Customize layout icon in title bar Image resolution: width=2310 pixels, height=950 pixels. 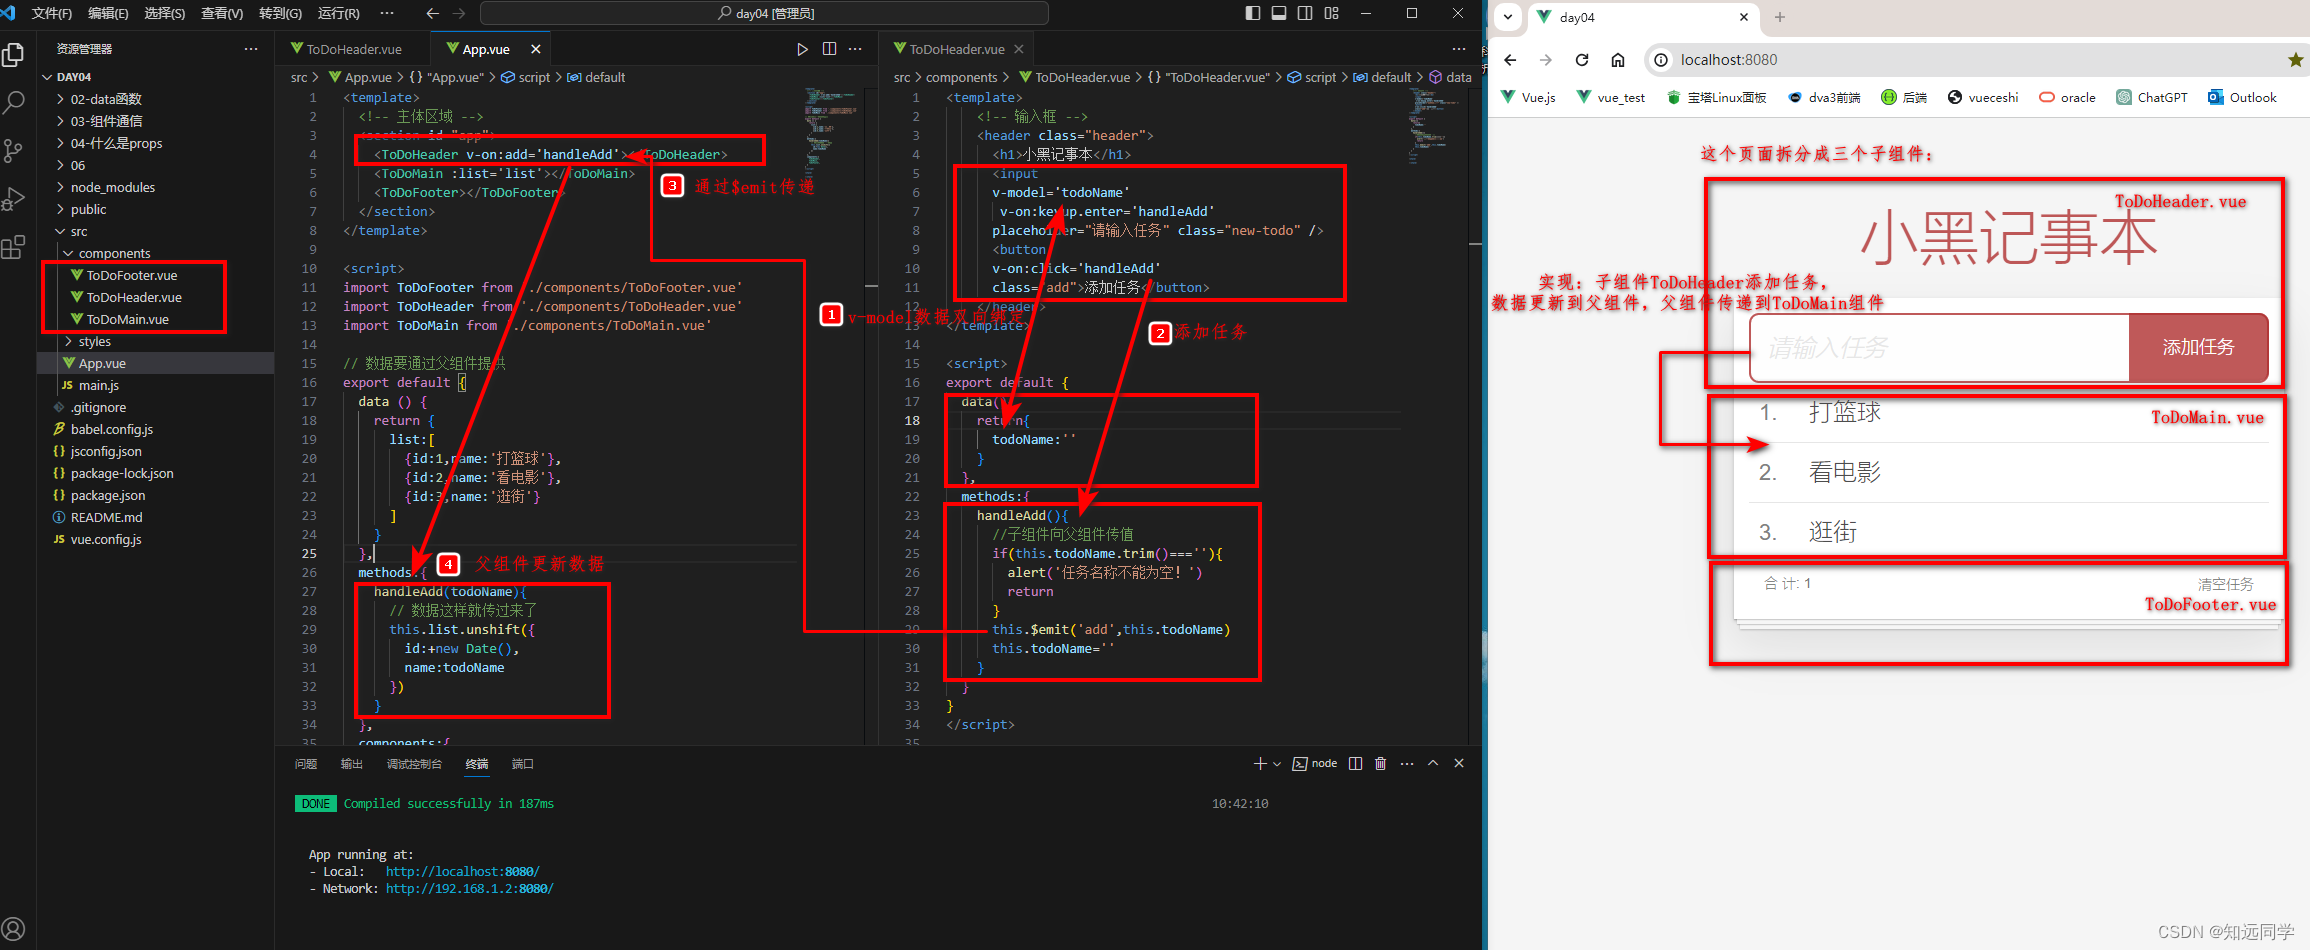point(1331,13)
